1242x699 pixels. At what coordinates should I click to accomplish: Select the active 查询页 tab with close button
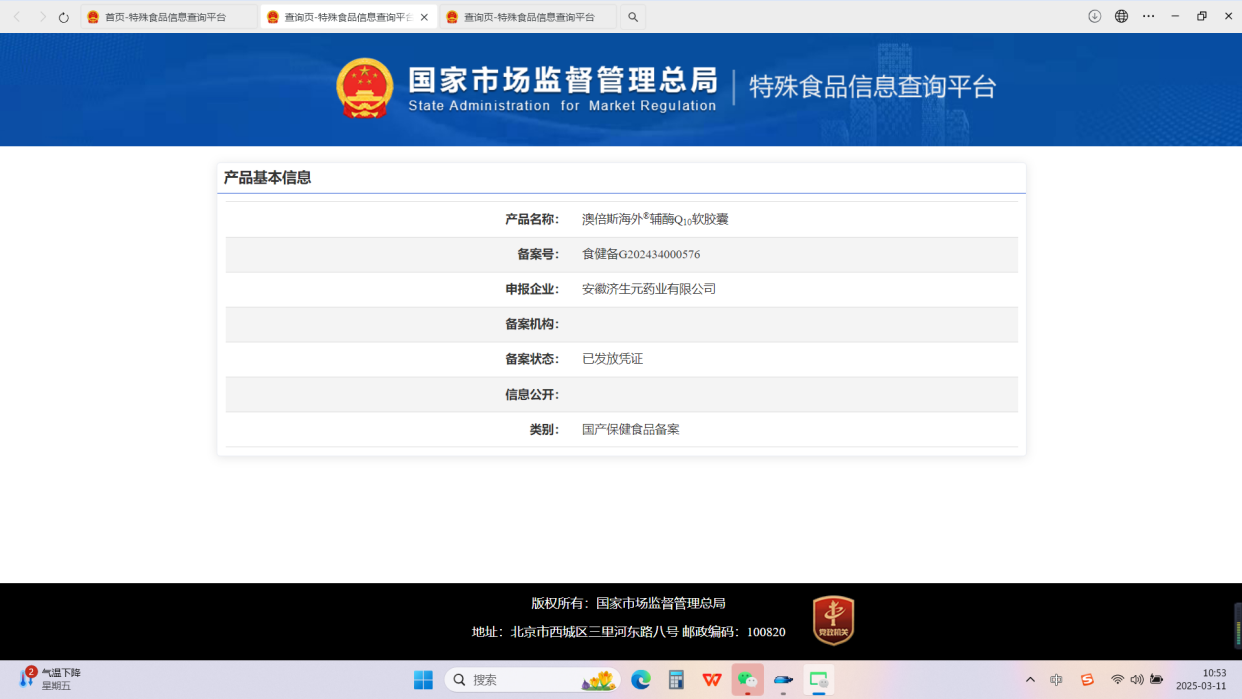click(348, 17)
